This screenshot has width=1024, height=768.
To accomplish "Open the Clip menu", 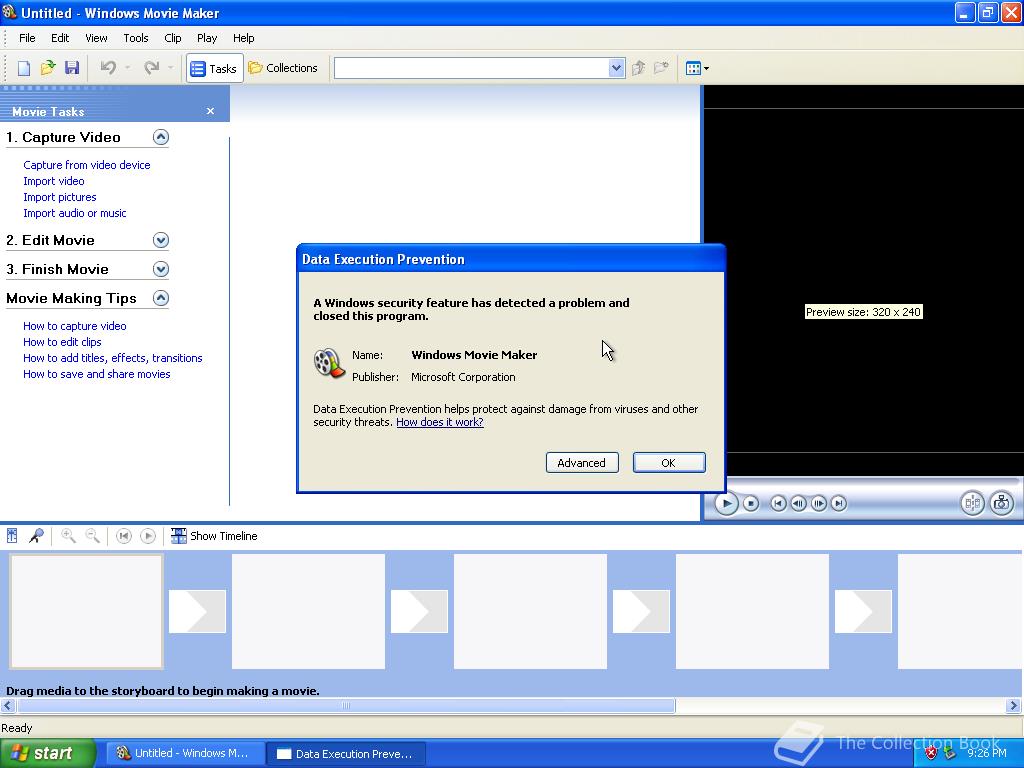I will [x=172, y=38].
